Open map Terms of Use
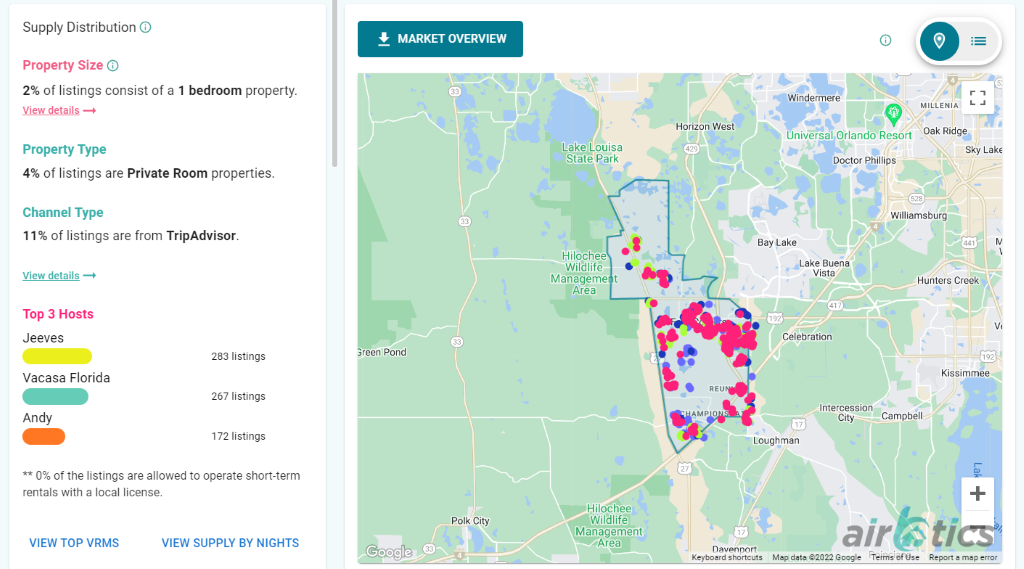Viewport: 1024px width, 569px height. click(x=895, y=557)
